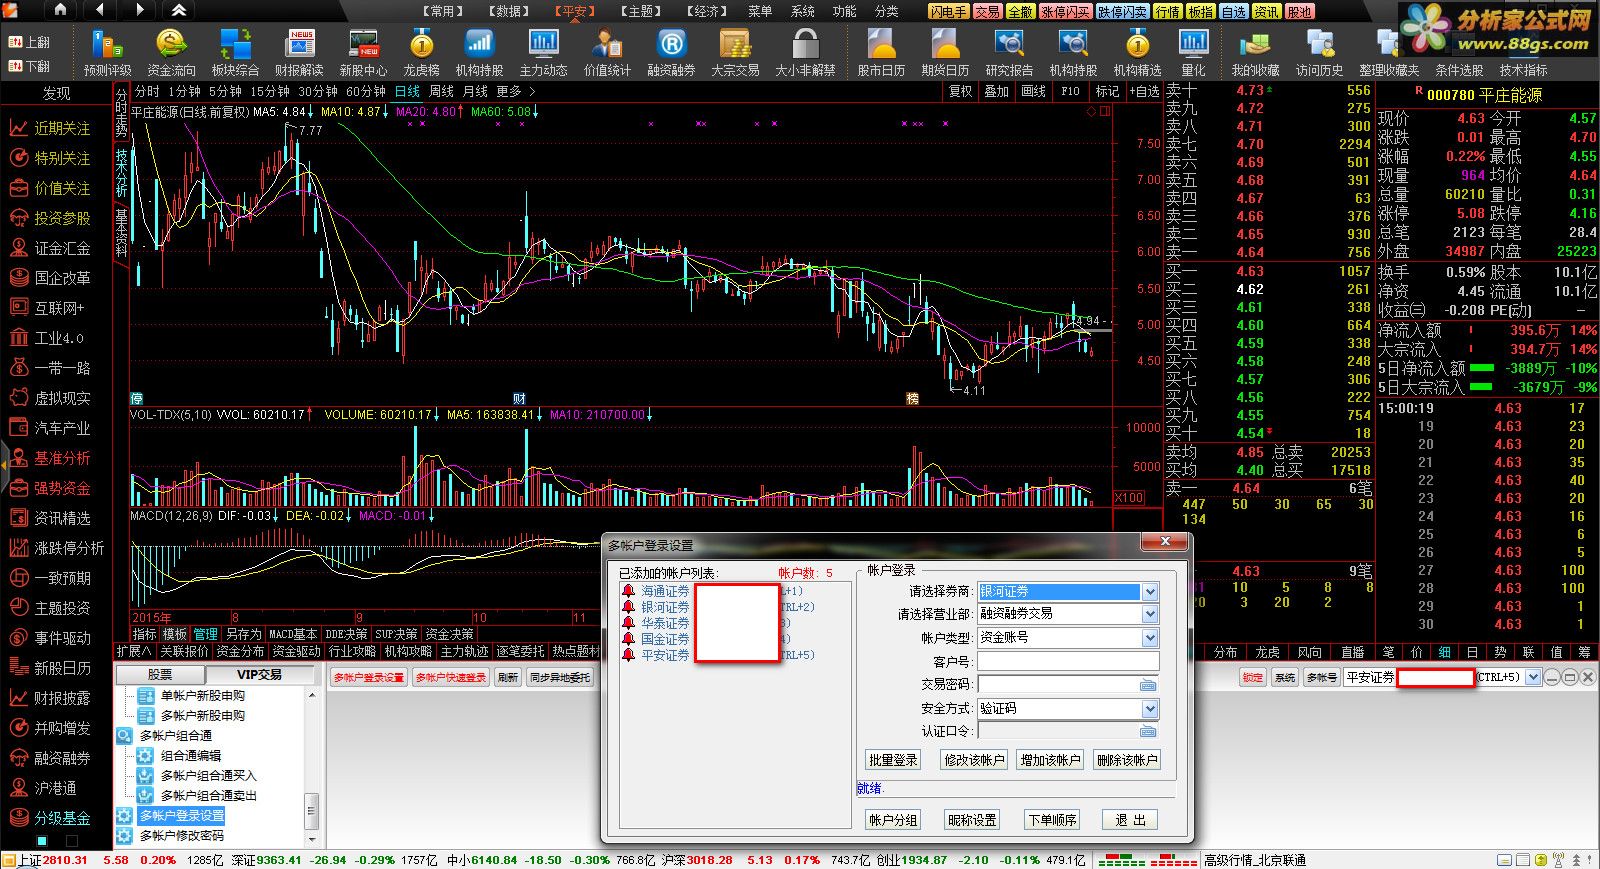This screenshot has height=869, width=1600.
Task: Expand the 请选择营业部 dropdown
Action: 1150,614
